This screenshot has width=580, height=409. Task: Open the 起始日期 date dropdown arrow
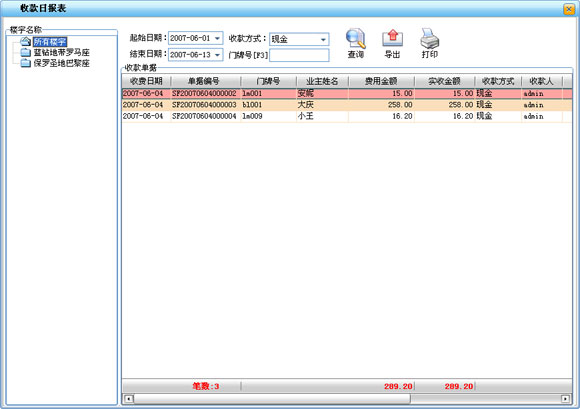coord(218,38)
